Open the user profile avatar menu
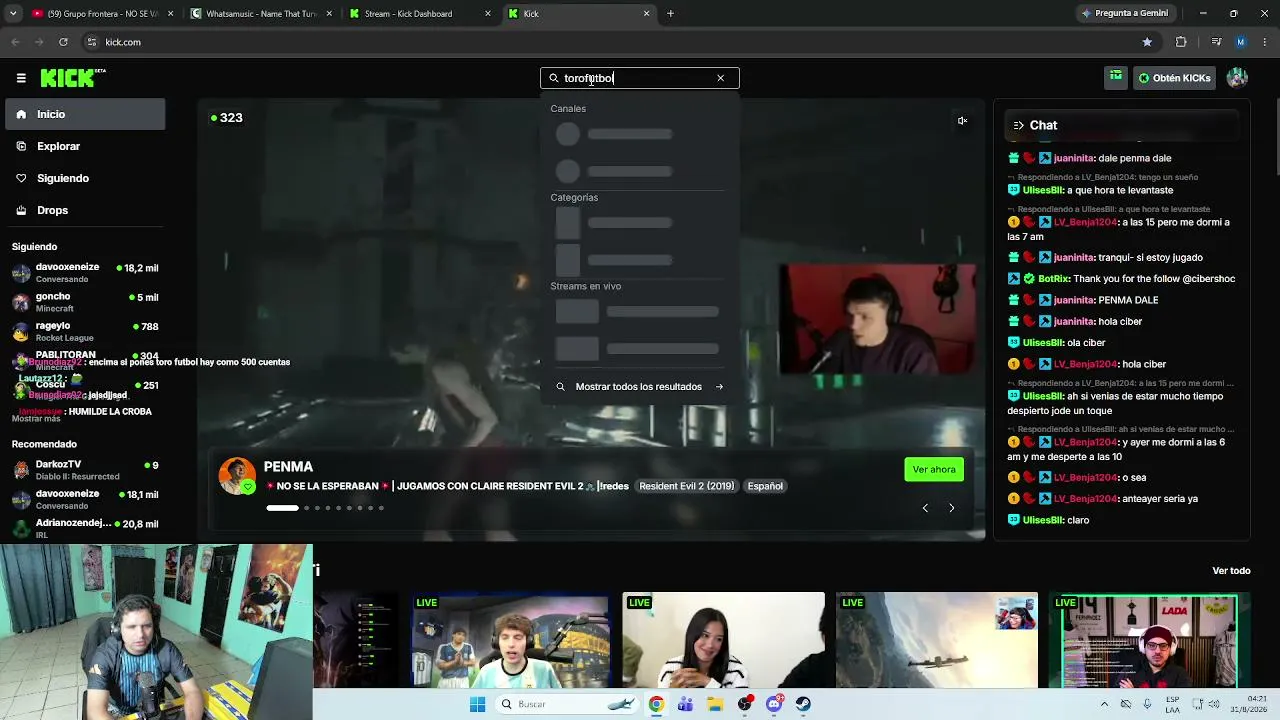 [1237, 78]
